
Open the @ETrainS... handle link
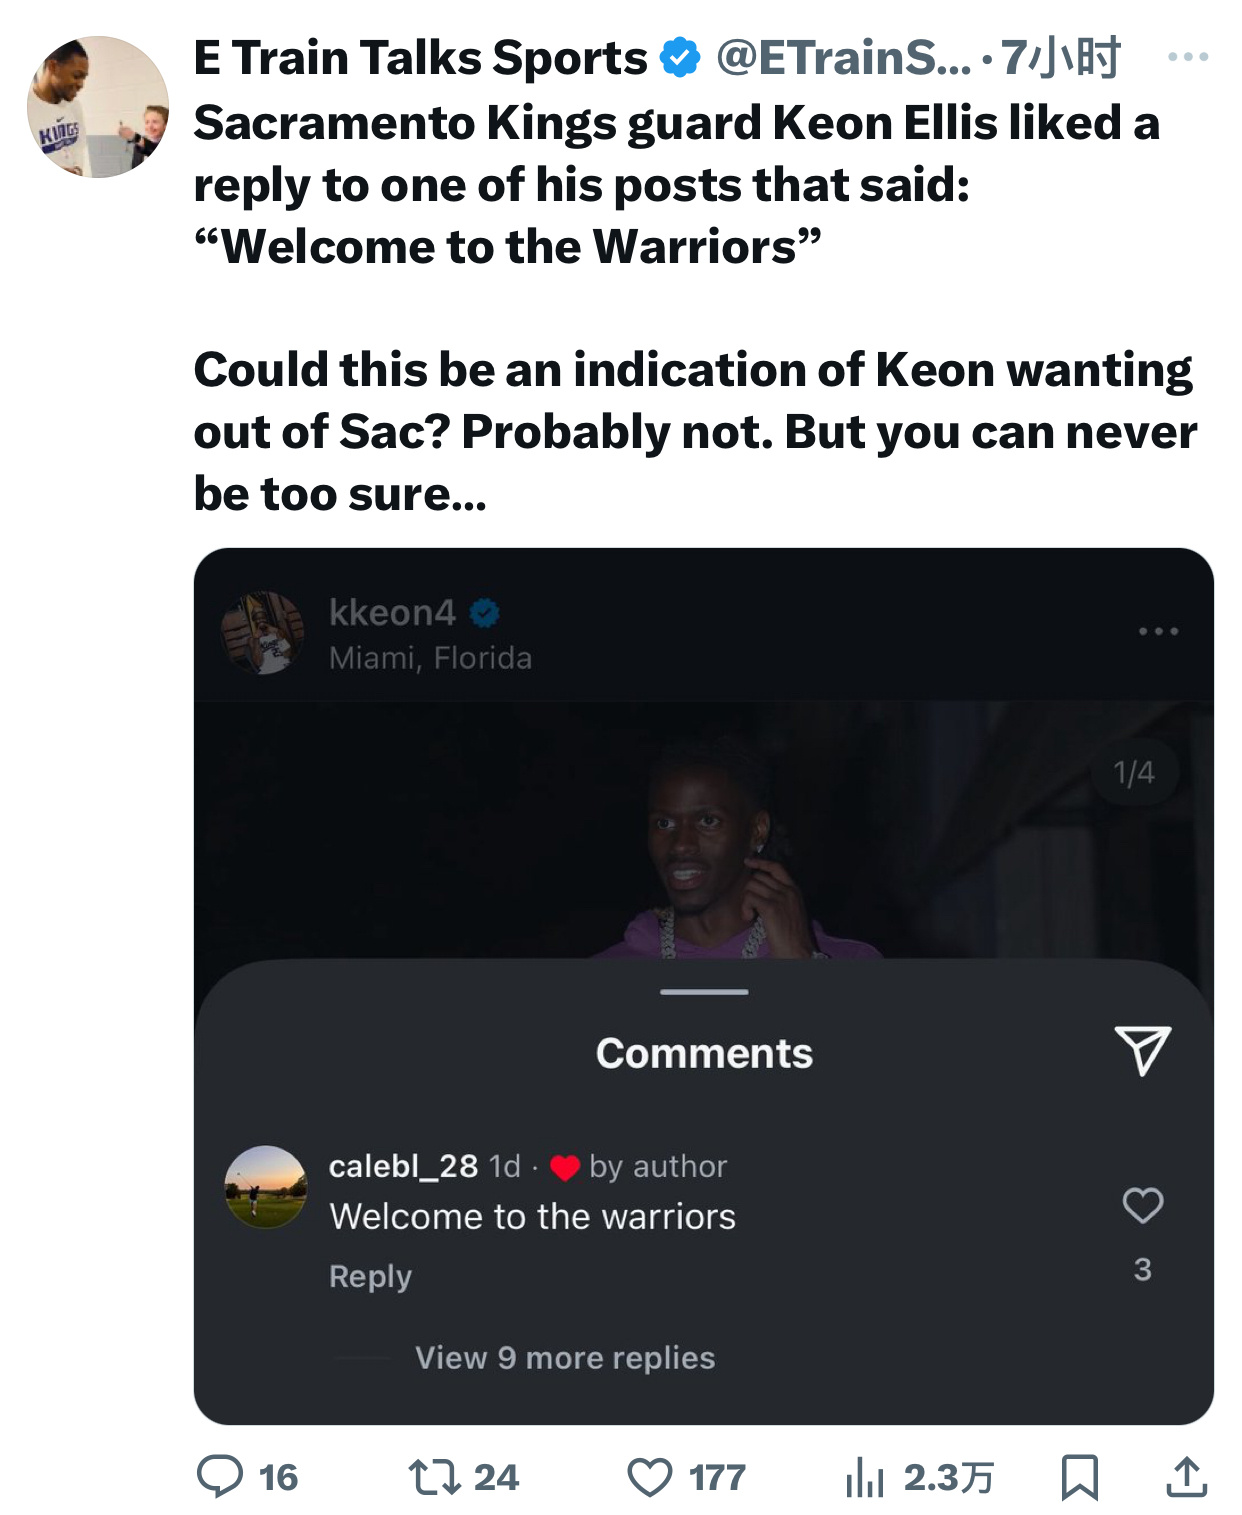843,57
